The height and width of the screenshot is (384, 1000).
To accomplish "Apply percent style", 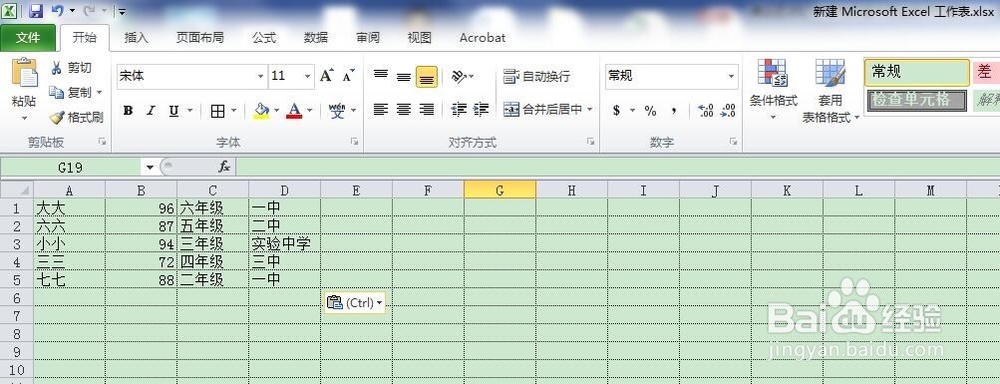I will 651,111.
